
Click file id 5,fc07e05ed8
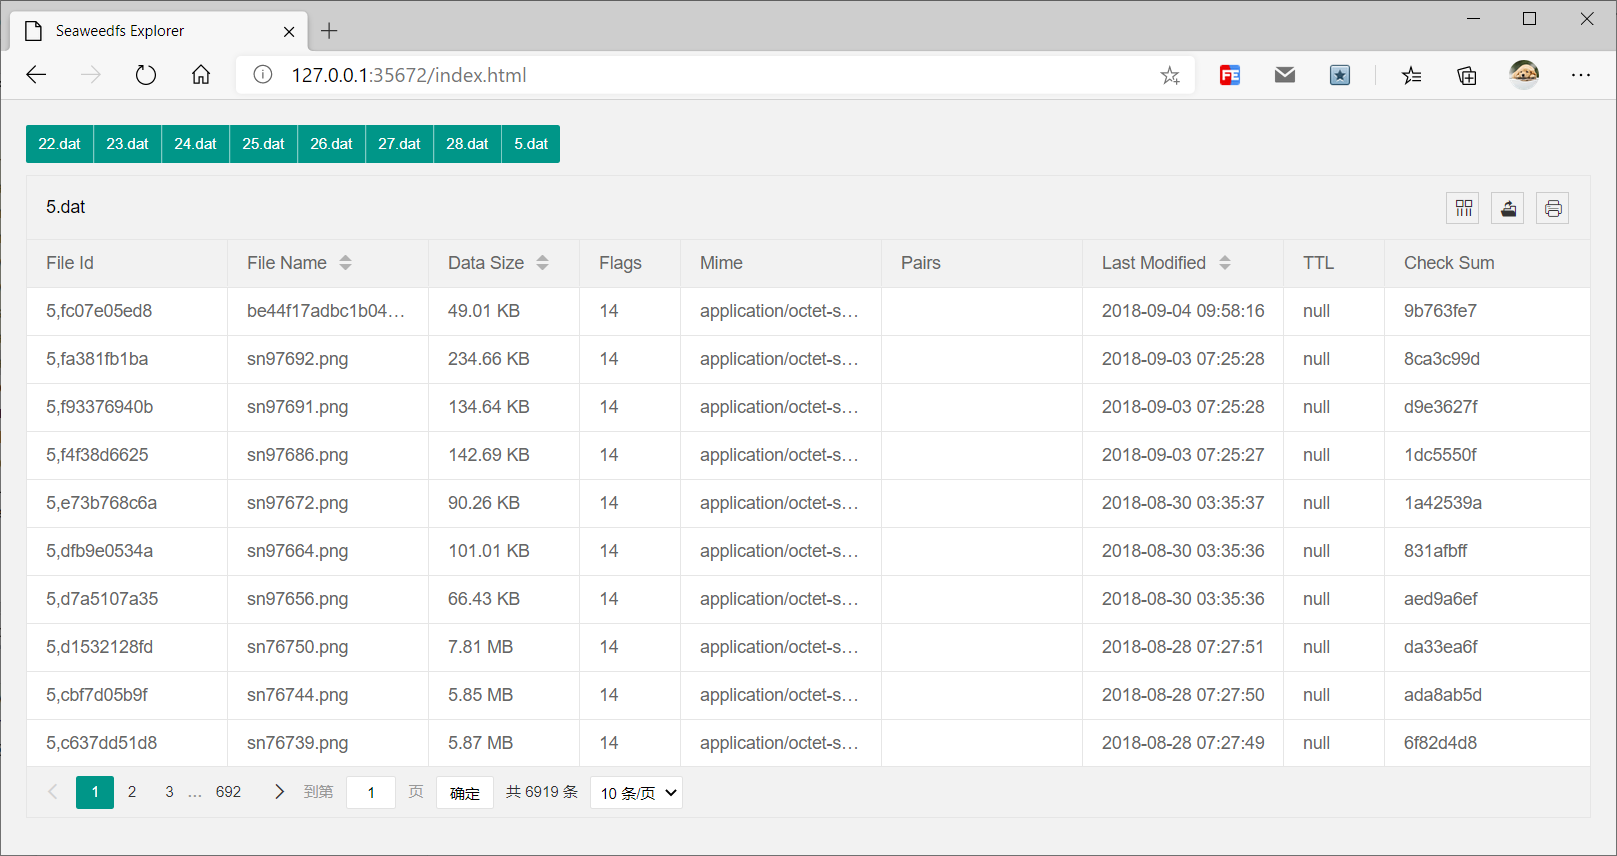pos(99,311)
